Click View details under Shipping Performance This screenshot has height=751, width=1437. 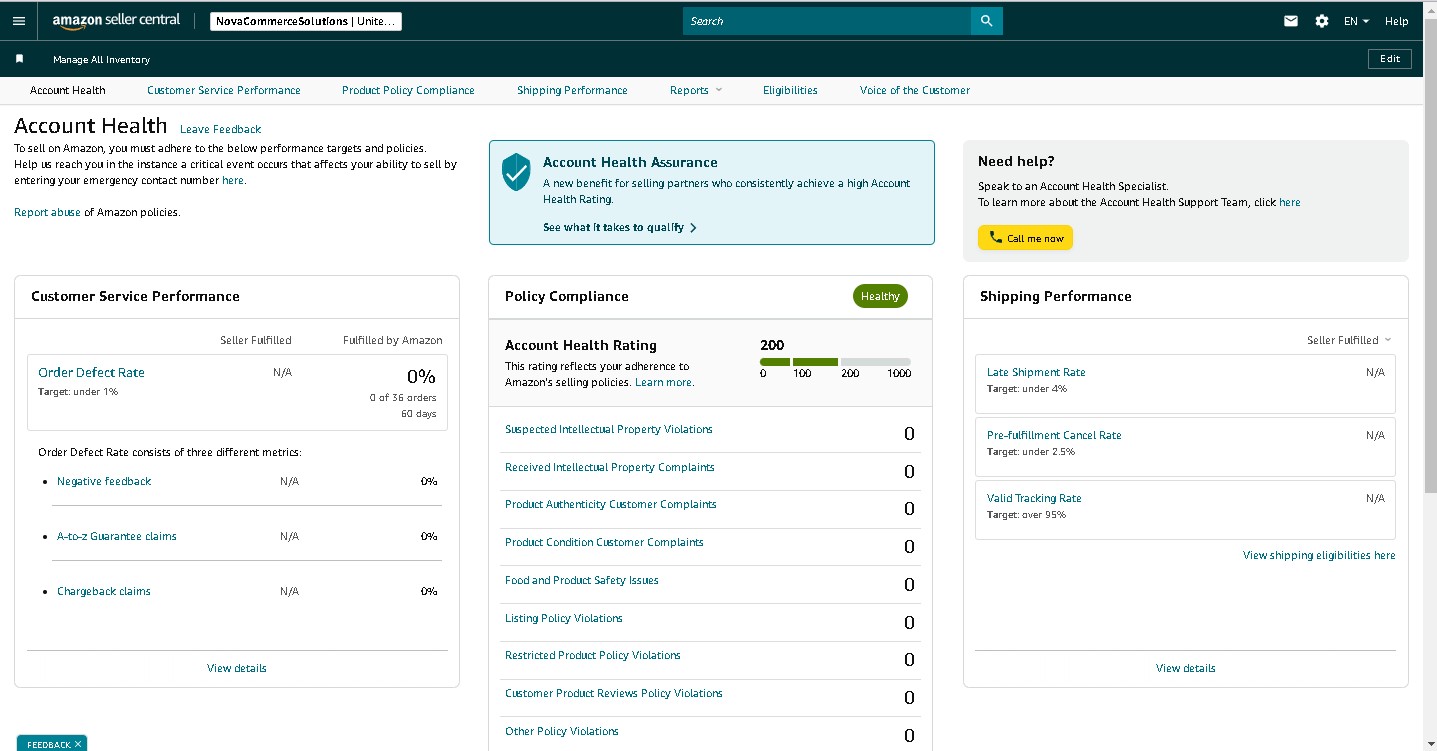pos(1186,668)
